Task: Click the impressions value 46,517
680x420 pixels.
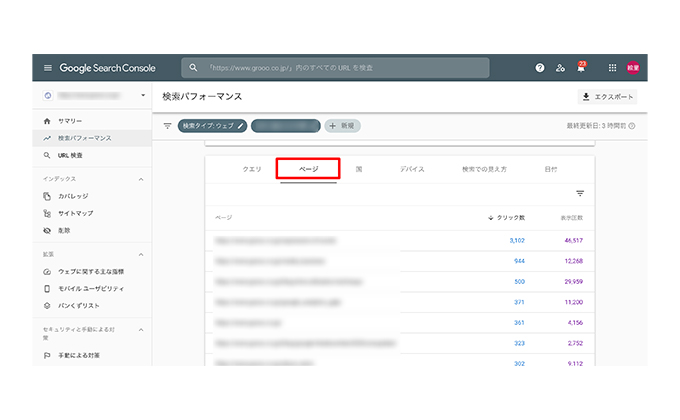Action: point(573,240)
